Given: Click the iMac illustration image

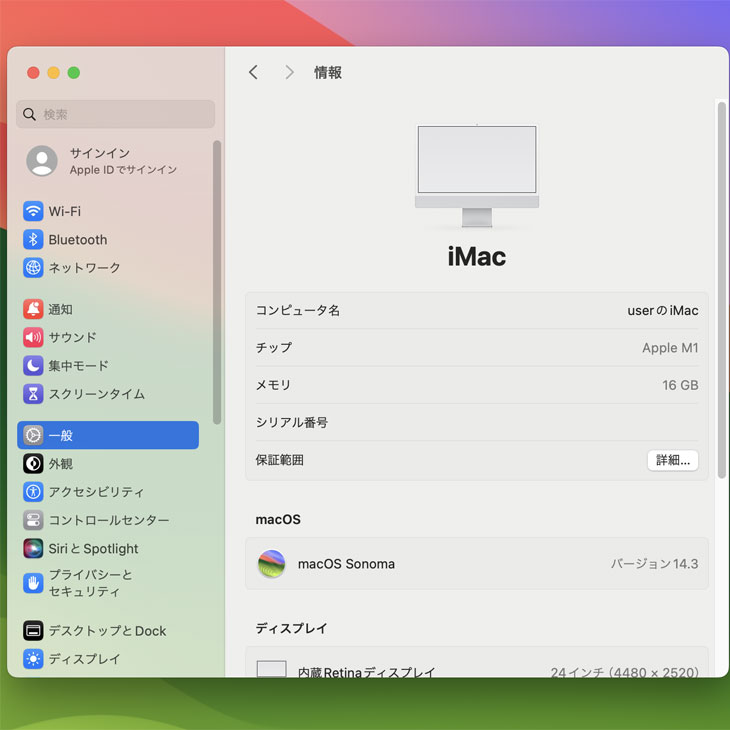Looking at the screenshot, I should click(x=477, y=176).
